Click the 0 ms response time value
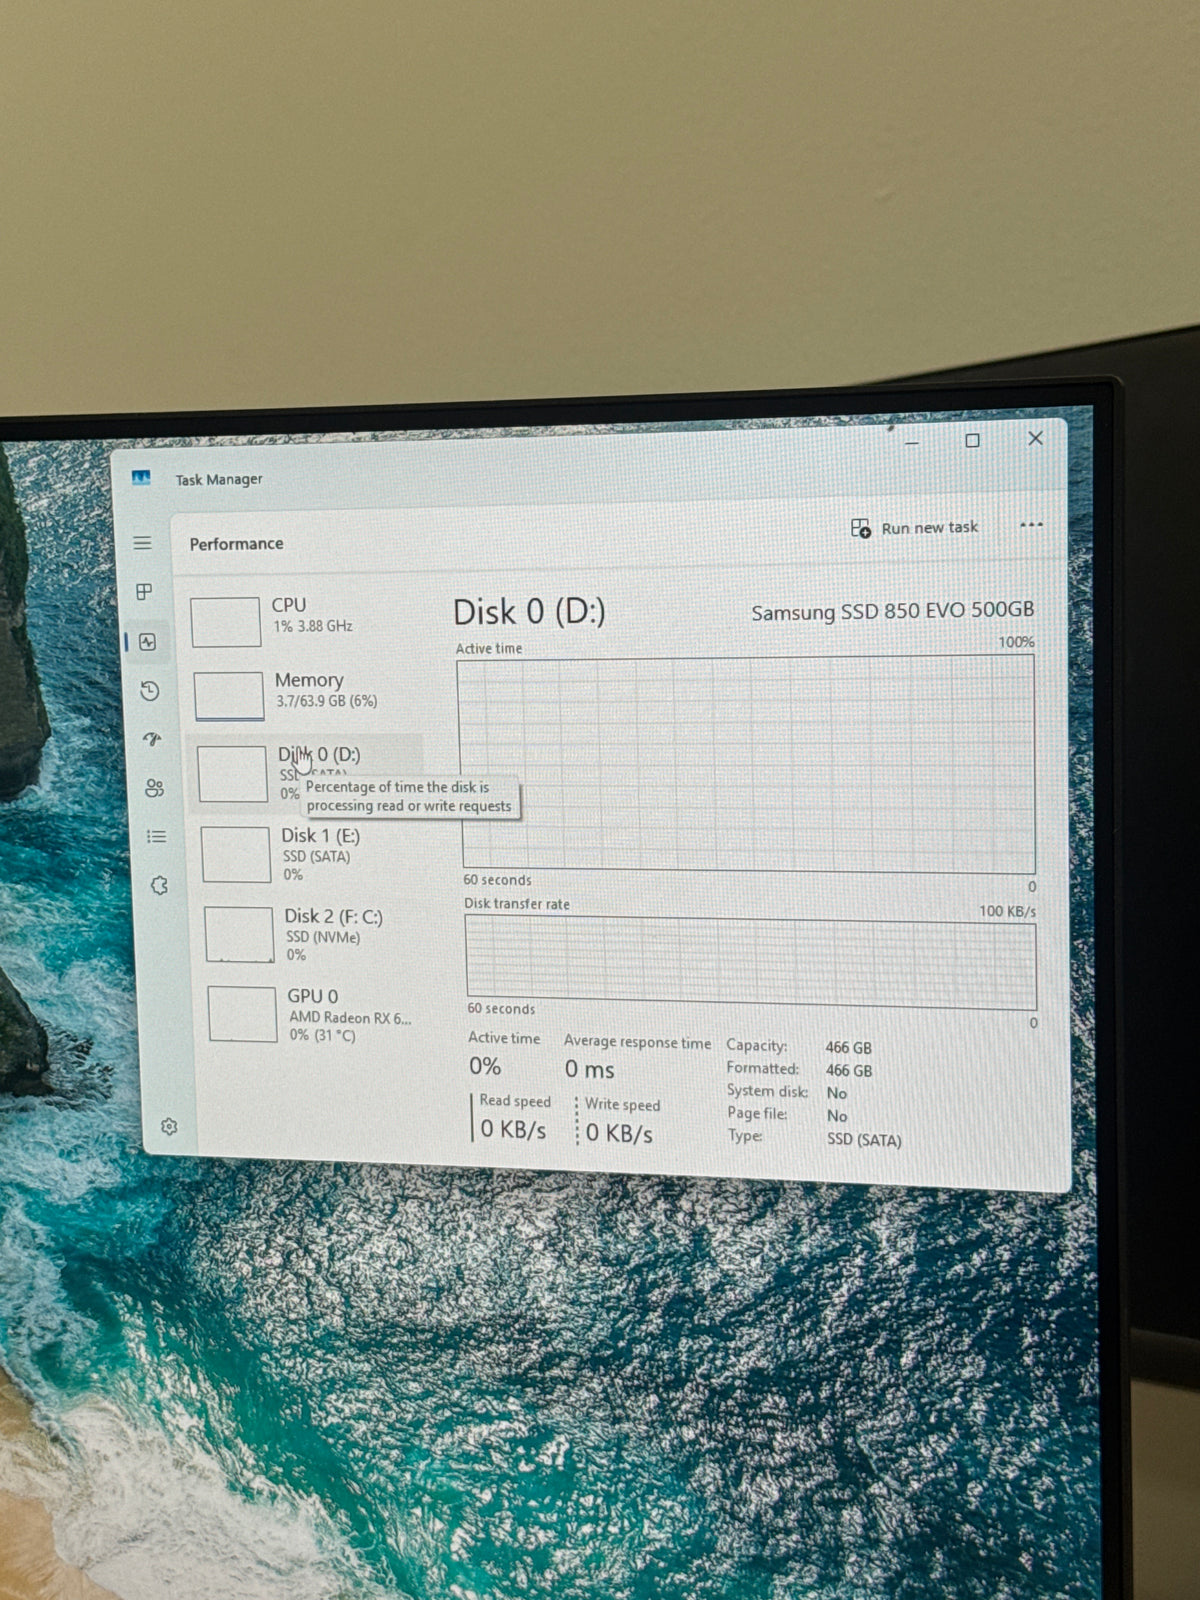1200x1600 pixels. pos(590,1069)
